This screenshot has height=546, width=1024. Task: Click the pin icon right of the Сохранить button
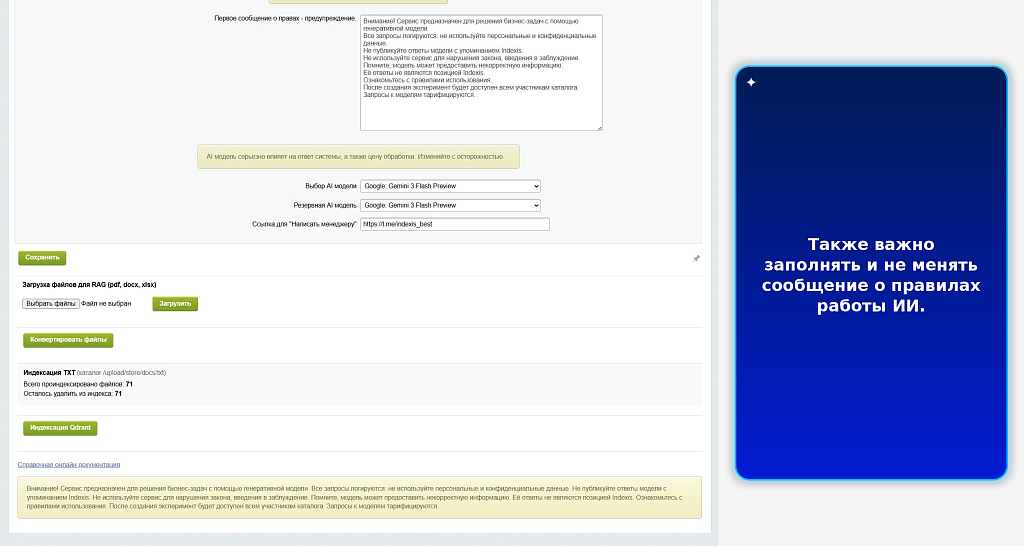point(696,259)
